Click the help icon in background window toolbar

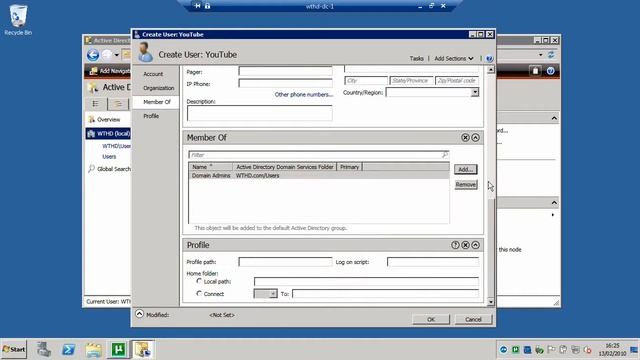551,71
